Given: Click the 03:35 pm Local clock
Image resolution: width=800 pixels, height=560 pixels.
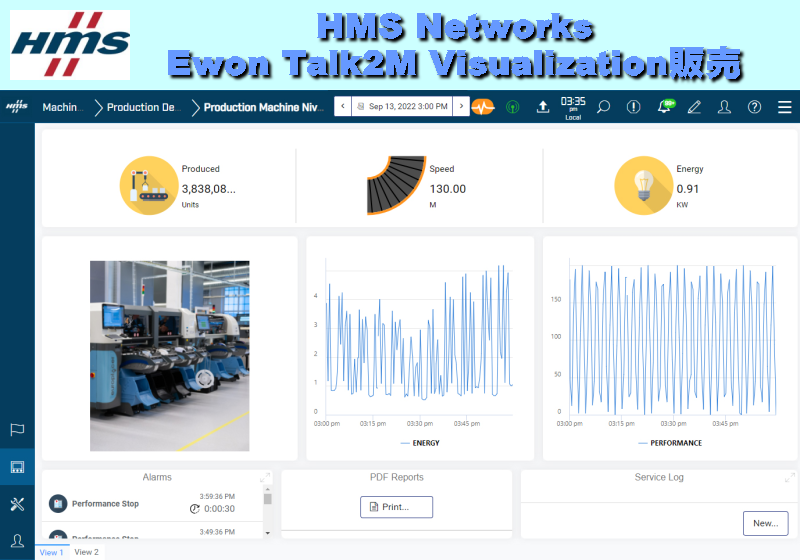Looking at the screenshot, I should tap(573, 108).
